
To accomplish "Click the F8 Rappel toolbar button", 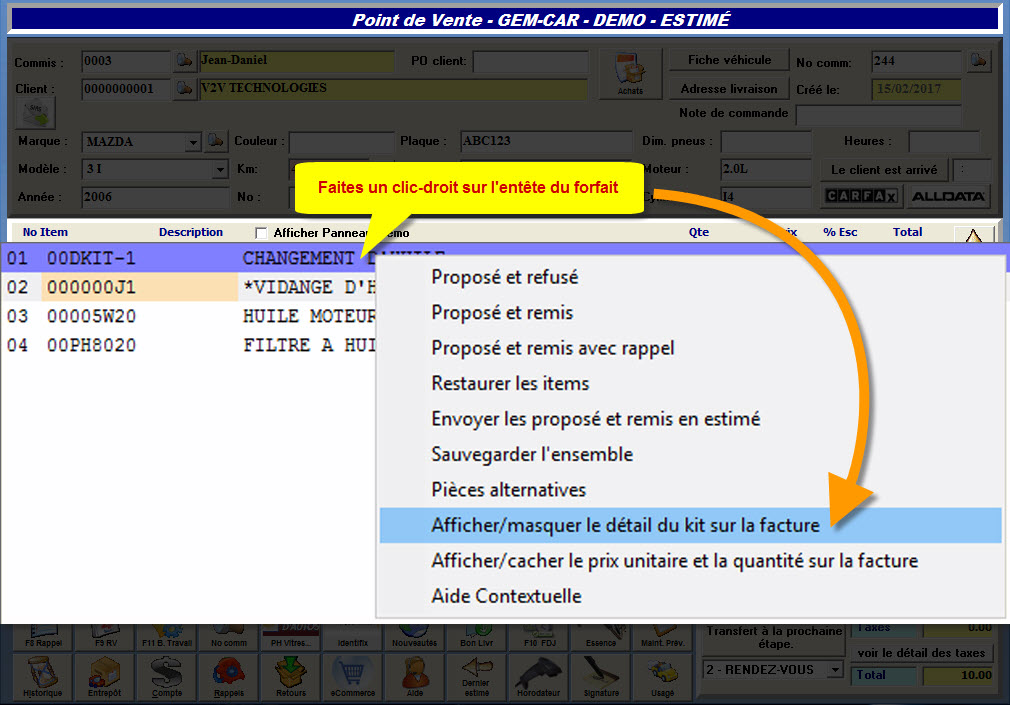I will (43, 637).
